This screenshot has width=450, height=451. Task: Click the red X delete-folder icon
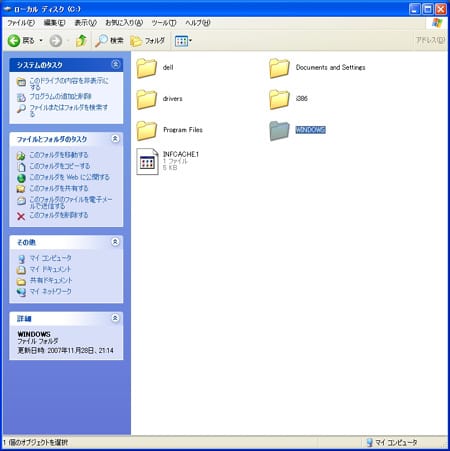21,216
